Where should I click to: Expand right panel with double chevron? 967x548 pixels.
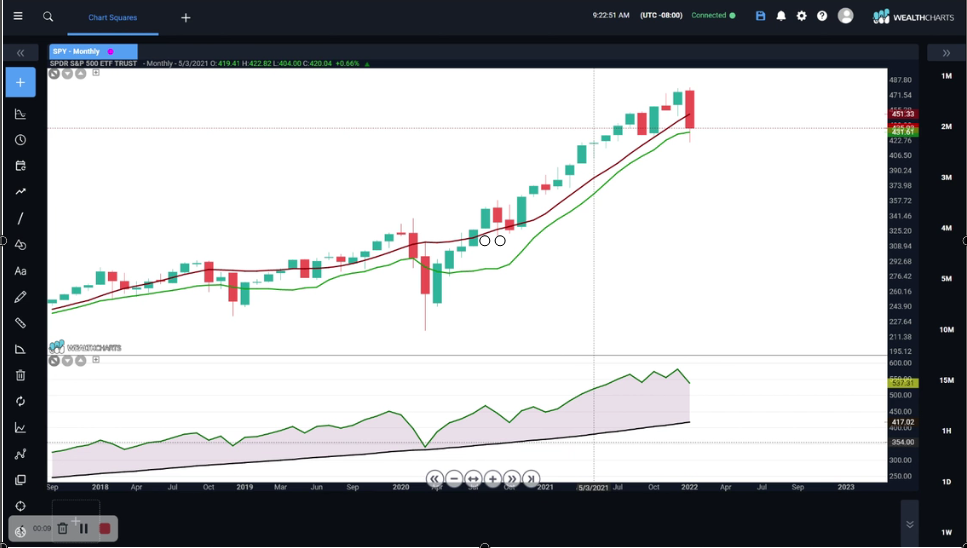[x=946, y=53]
